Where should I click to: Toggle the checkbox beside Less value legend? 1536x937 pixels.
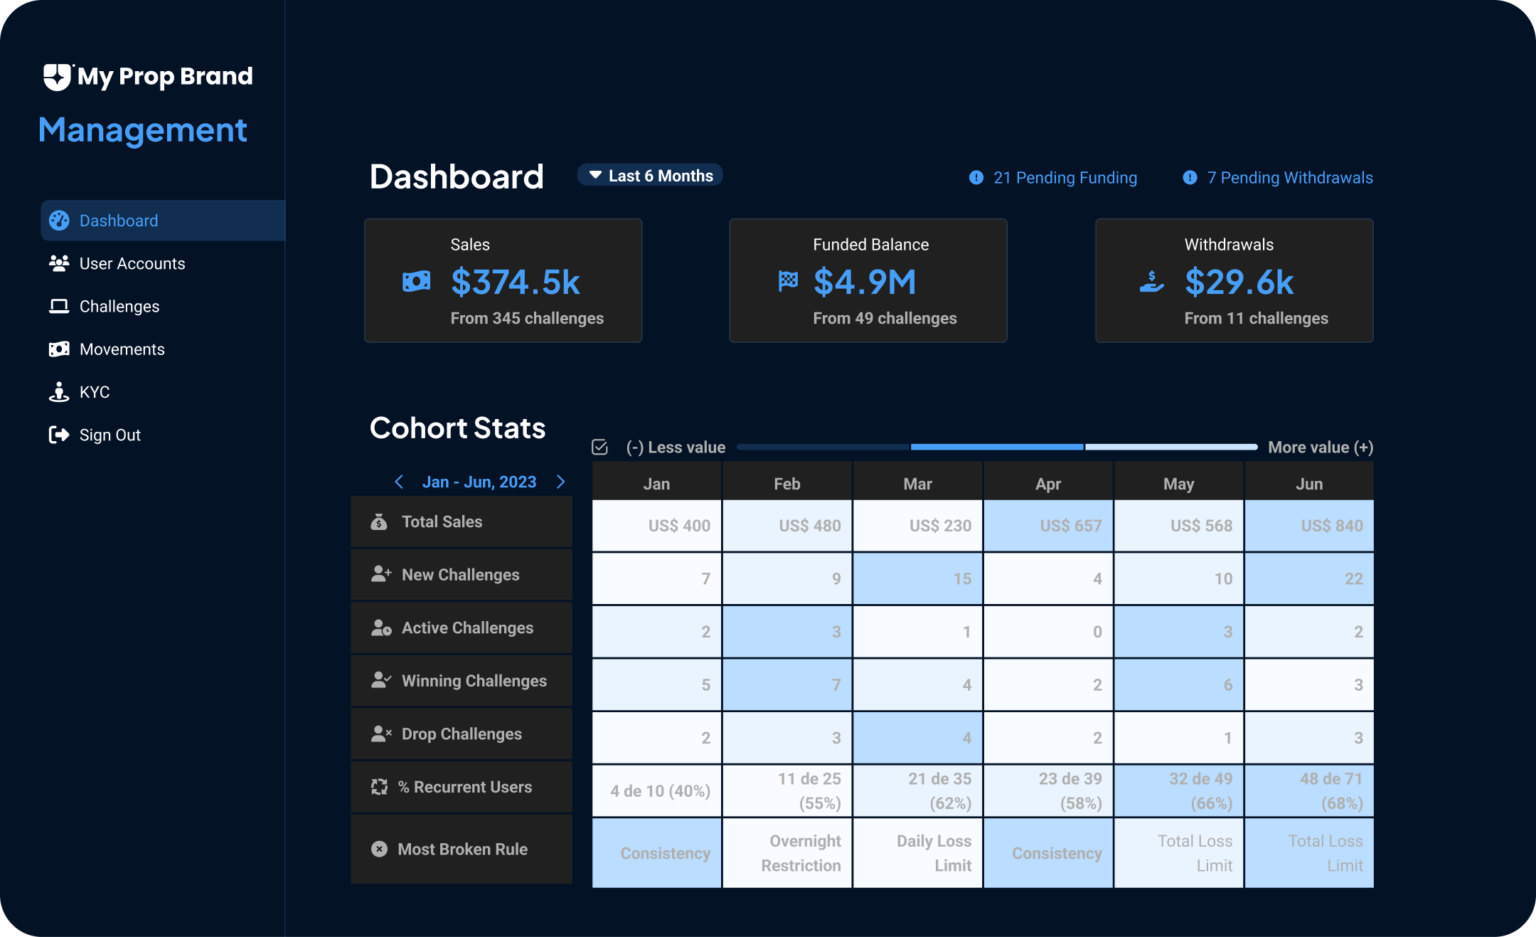[x=600, y=447]
